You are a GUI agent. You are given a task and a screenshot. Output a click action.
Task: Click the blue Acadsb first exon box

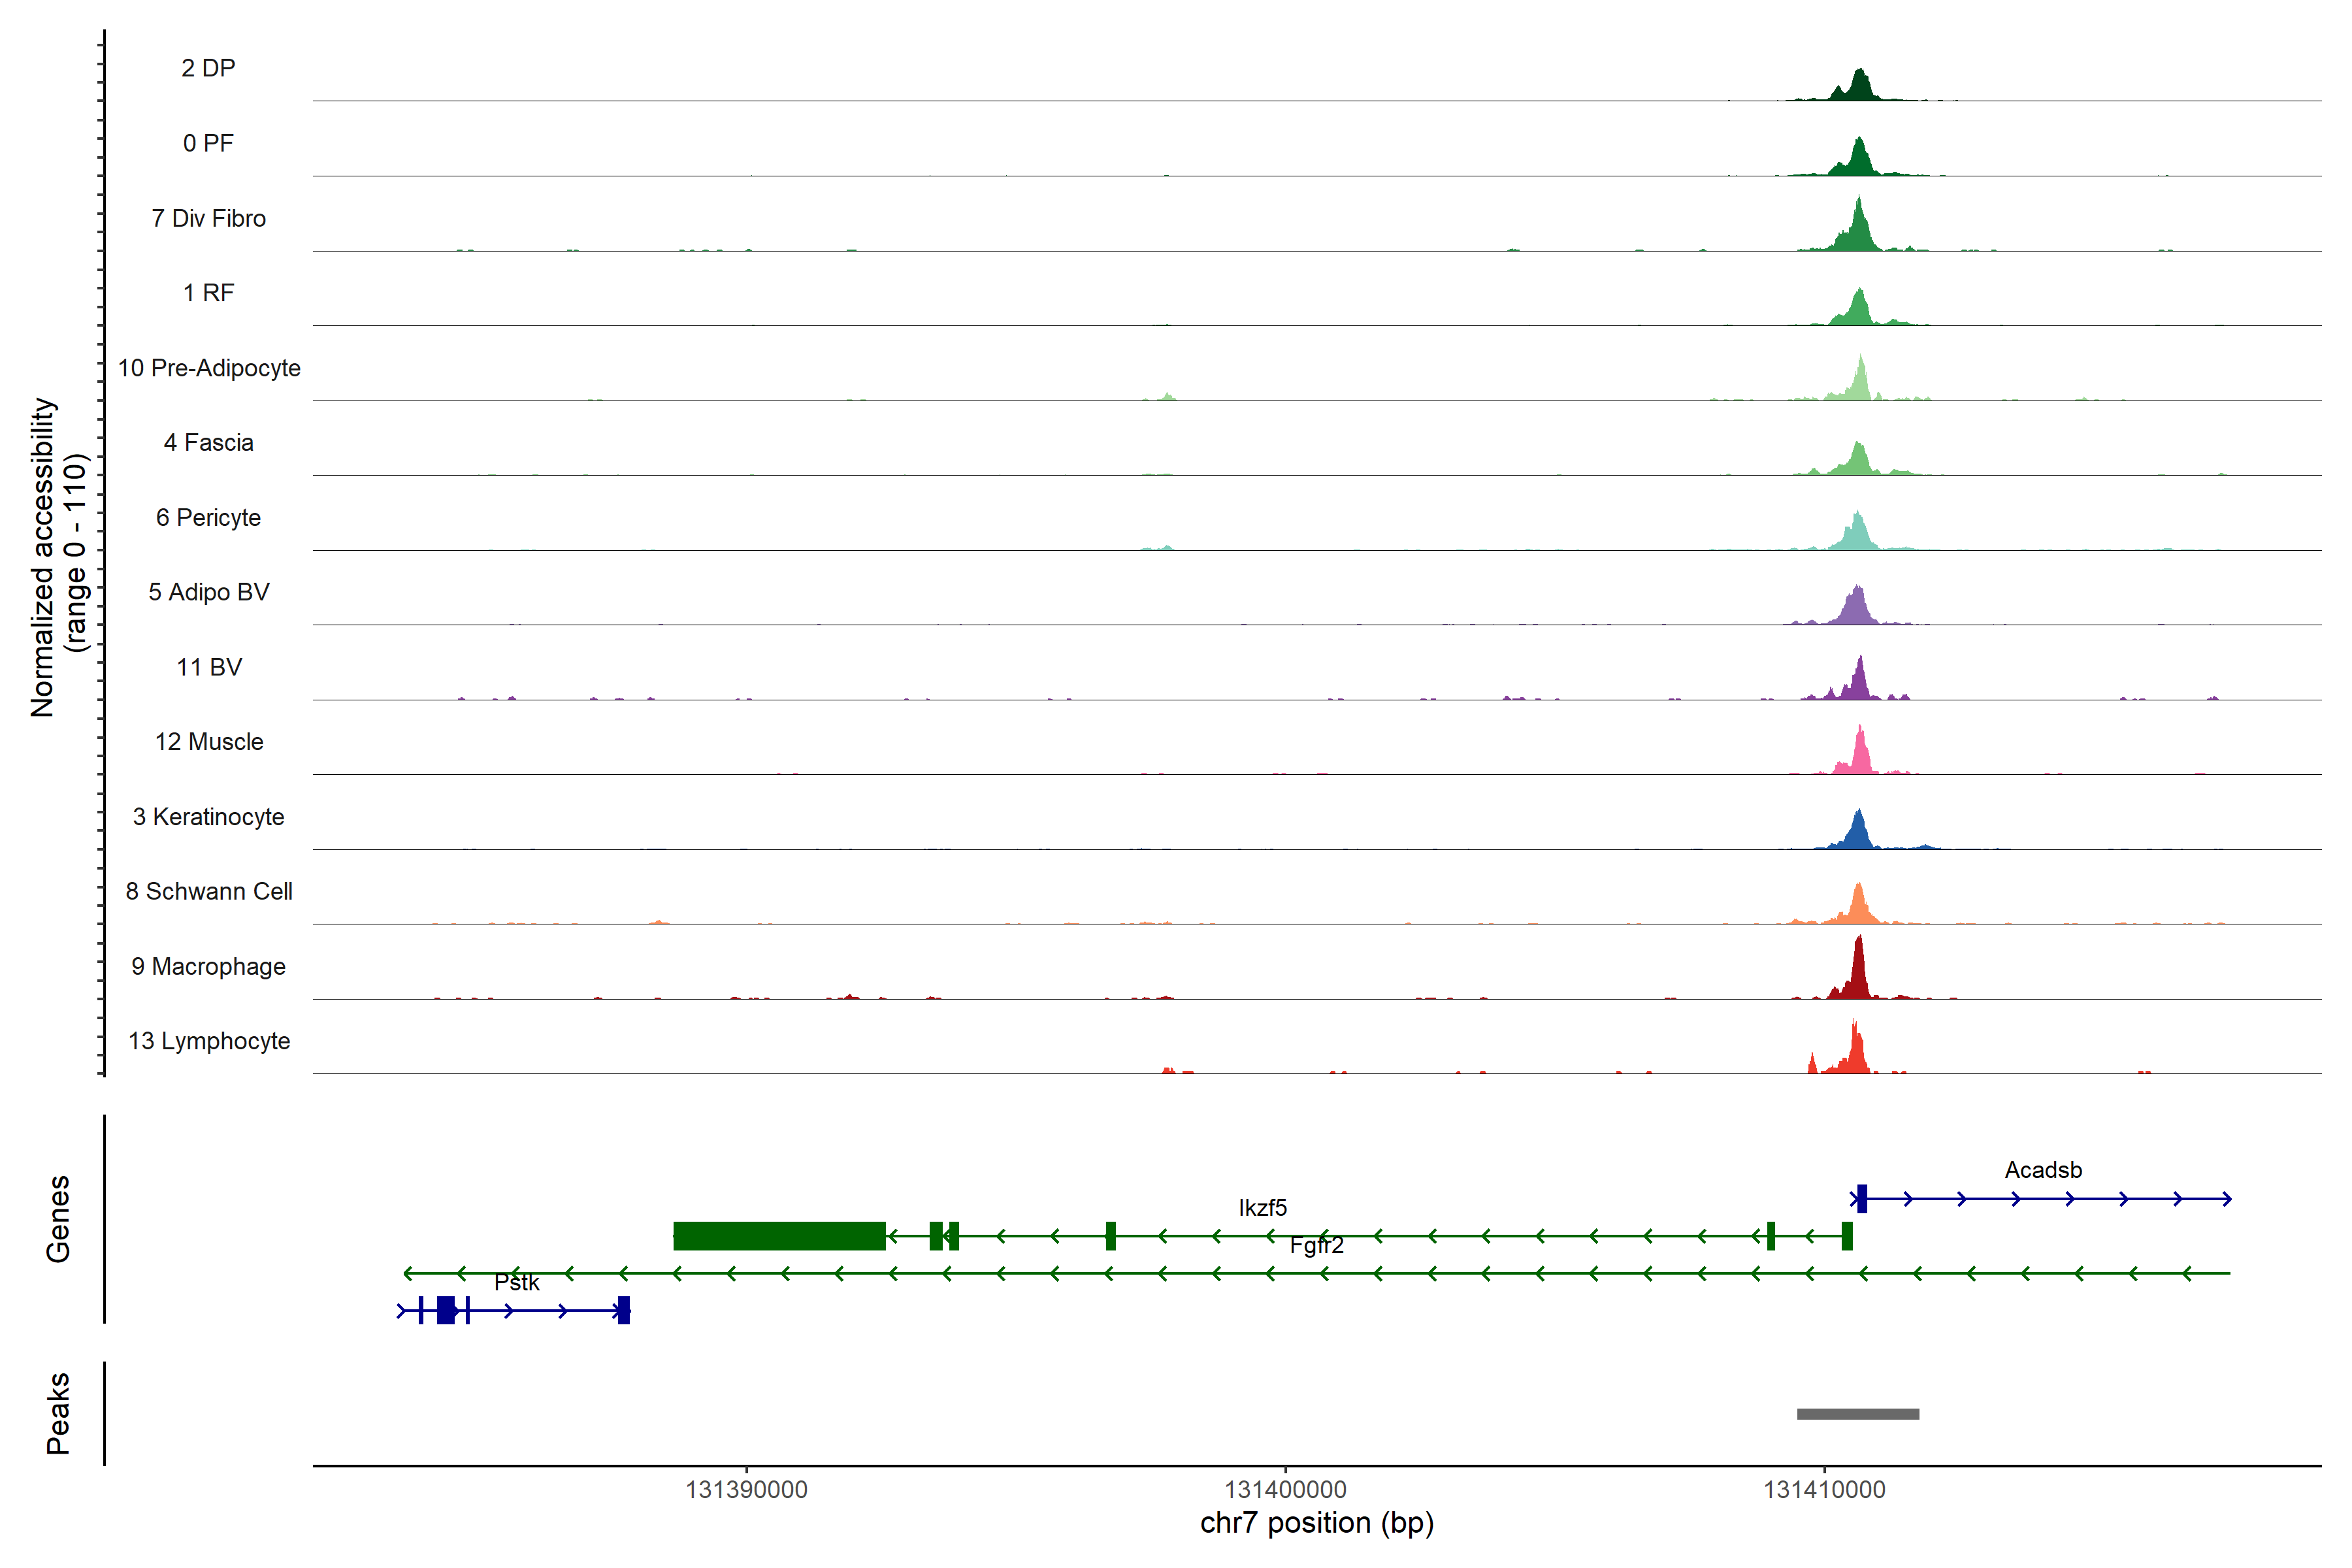click(x=1861, y=1198)
